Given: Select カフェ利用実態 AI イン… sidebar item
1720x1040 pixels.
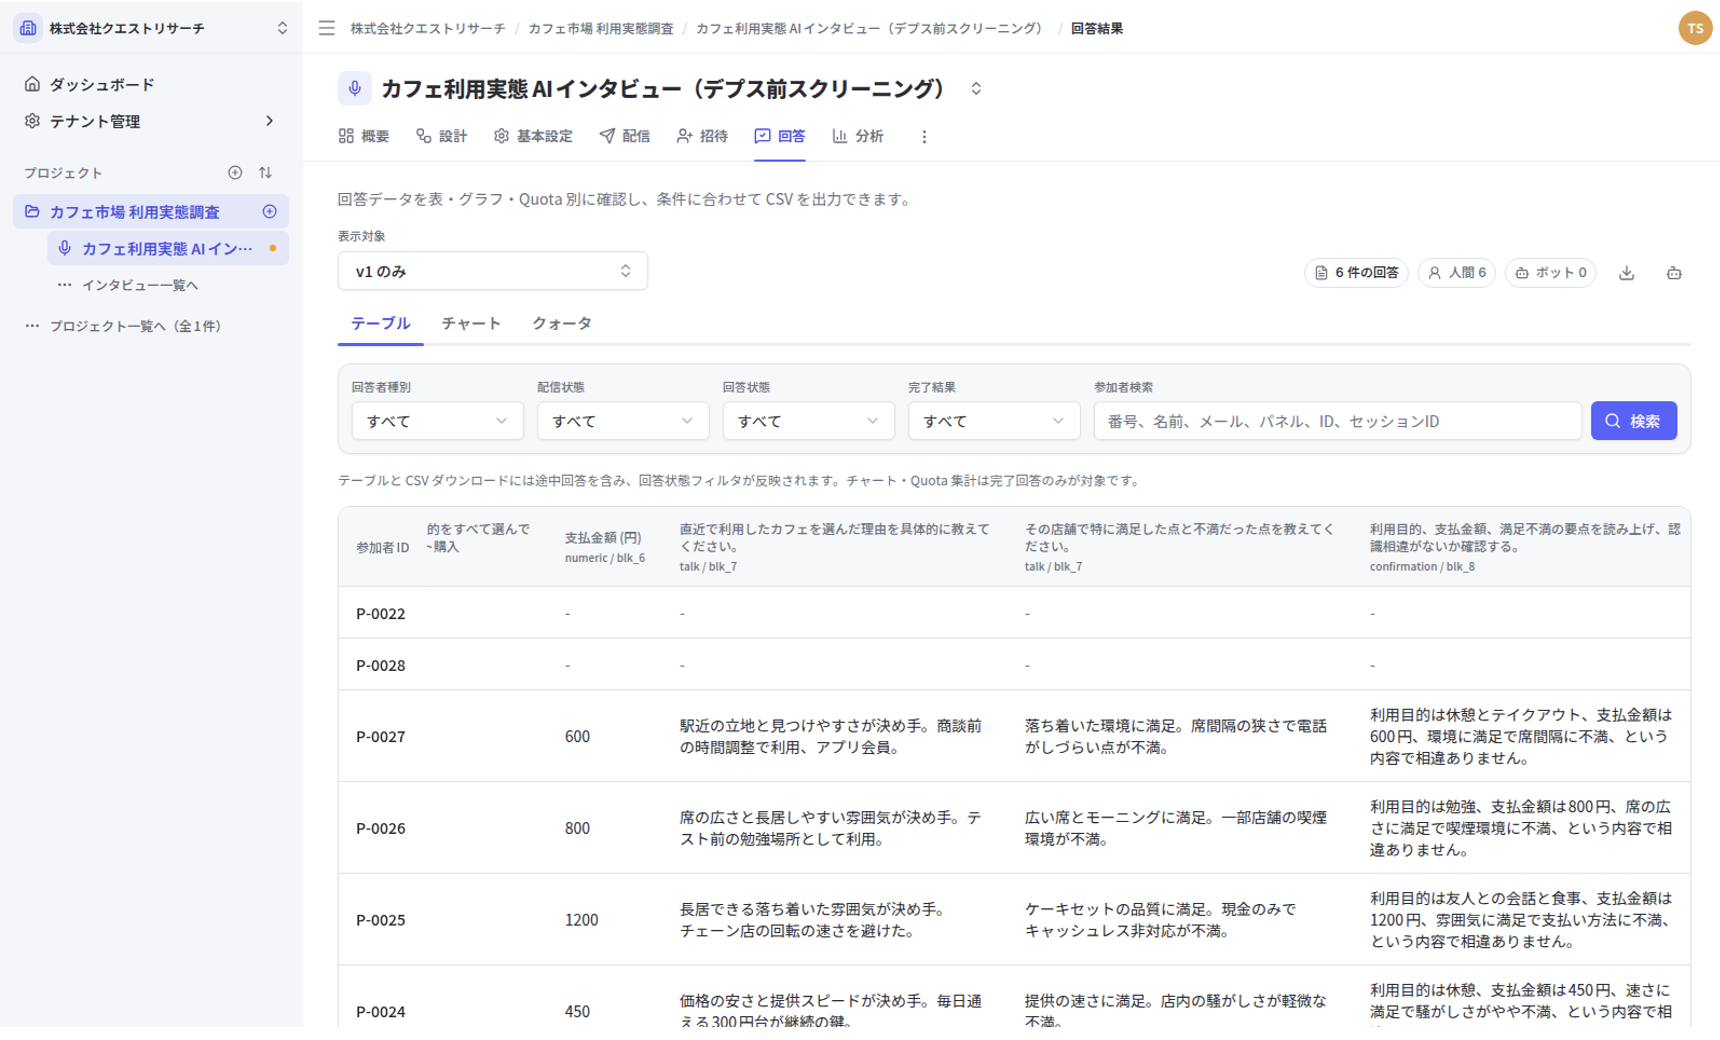Looking at the screenshot, I should pyautogui.click(x=168, y=248).
